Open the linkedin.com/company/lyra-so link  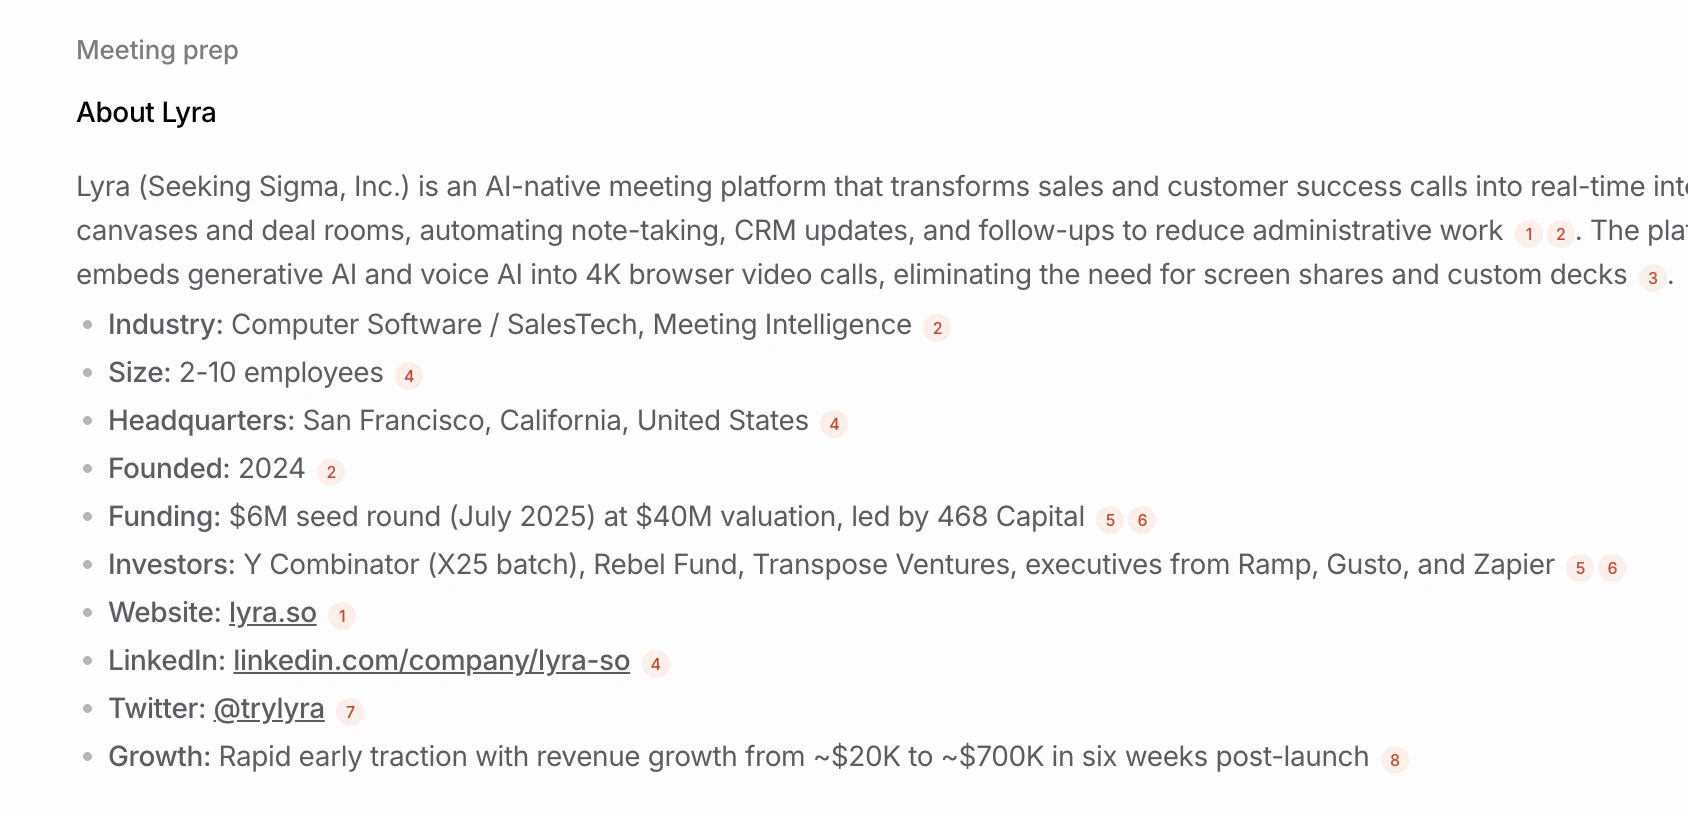coord(431,661)
